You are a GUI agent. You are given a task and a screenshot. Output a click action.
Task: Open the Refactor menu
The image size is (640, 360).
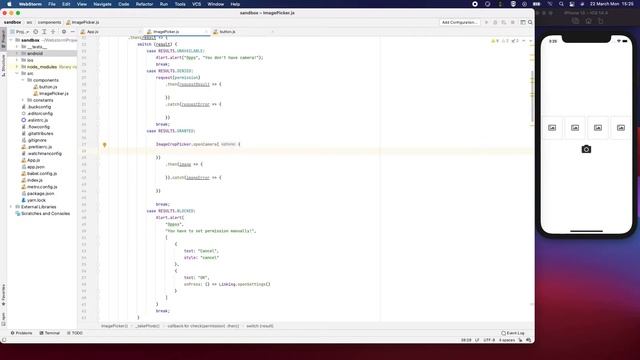pos(144,4)
